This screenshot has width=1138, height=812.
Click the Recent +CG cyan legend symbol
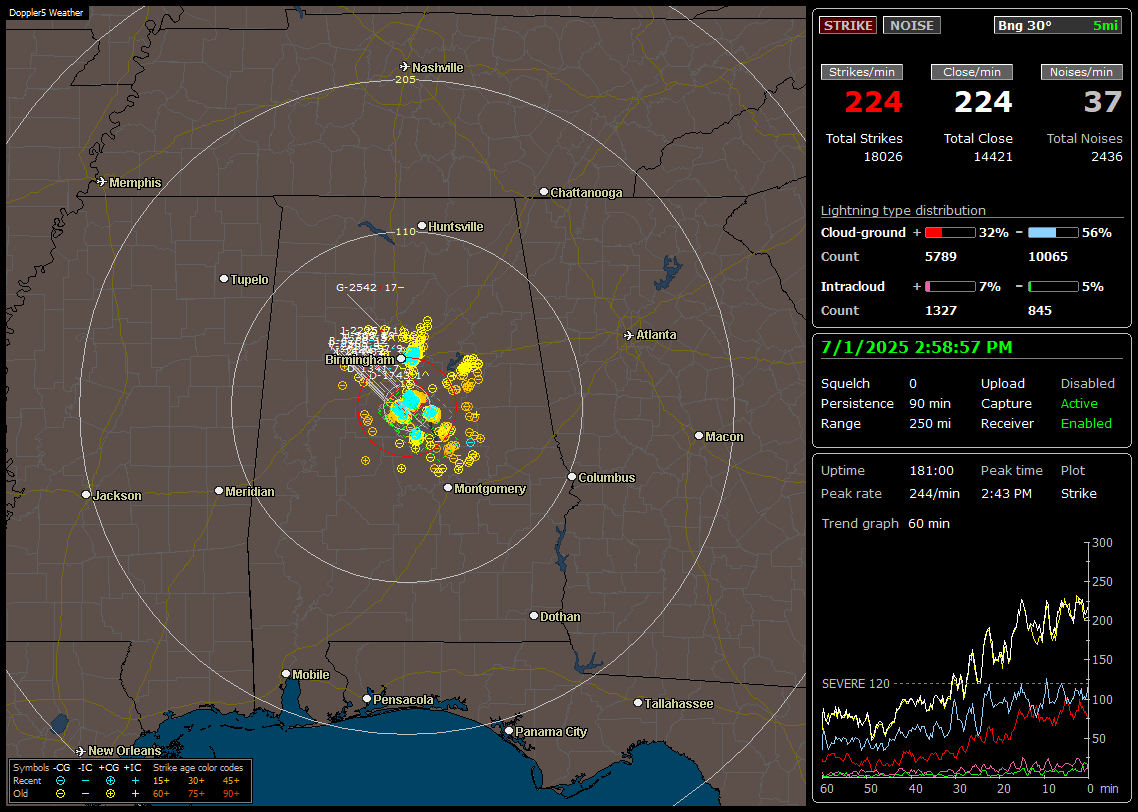click(x=110, y=781)
